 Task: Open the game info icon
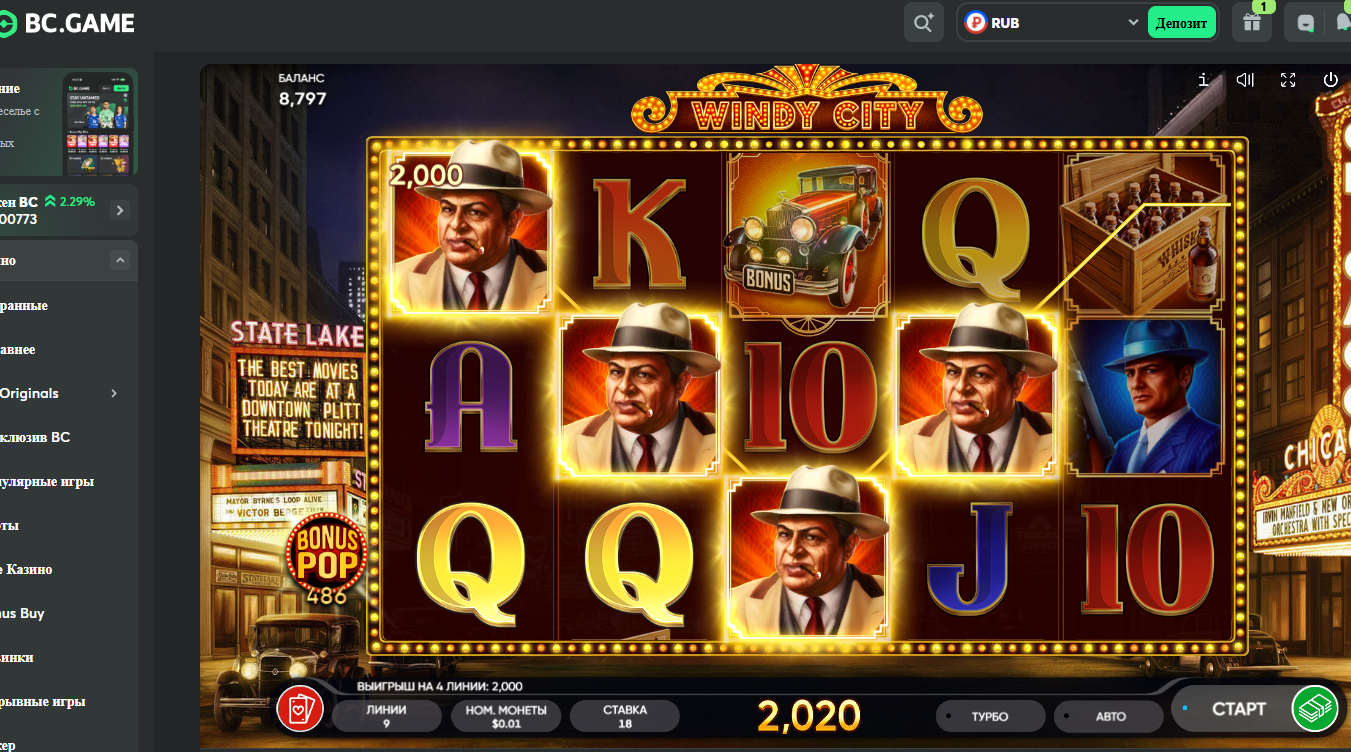(x=1204, y=80)
